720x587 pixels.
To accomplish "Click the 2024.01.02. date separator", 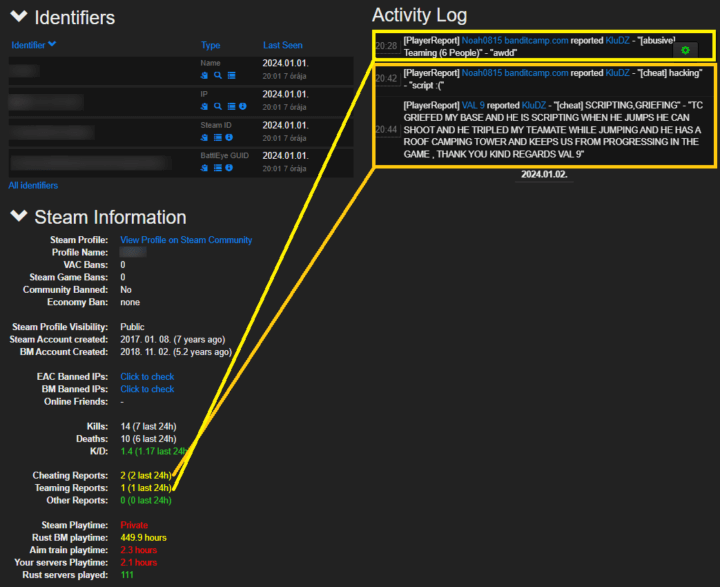I will [544, 175].
